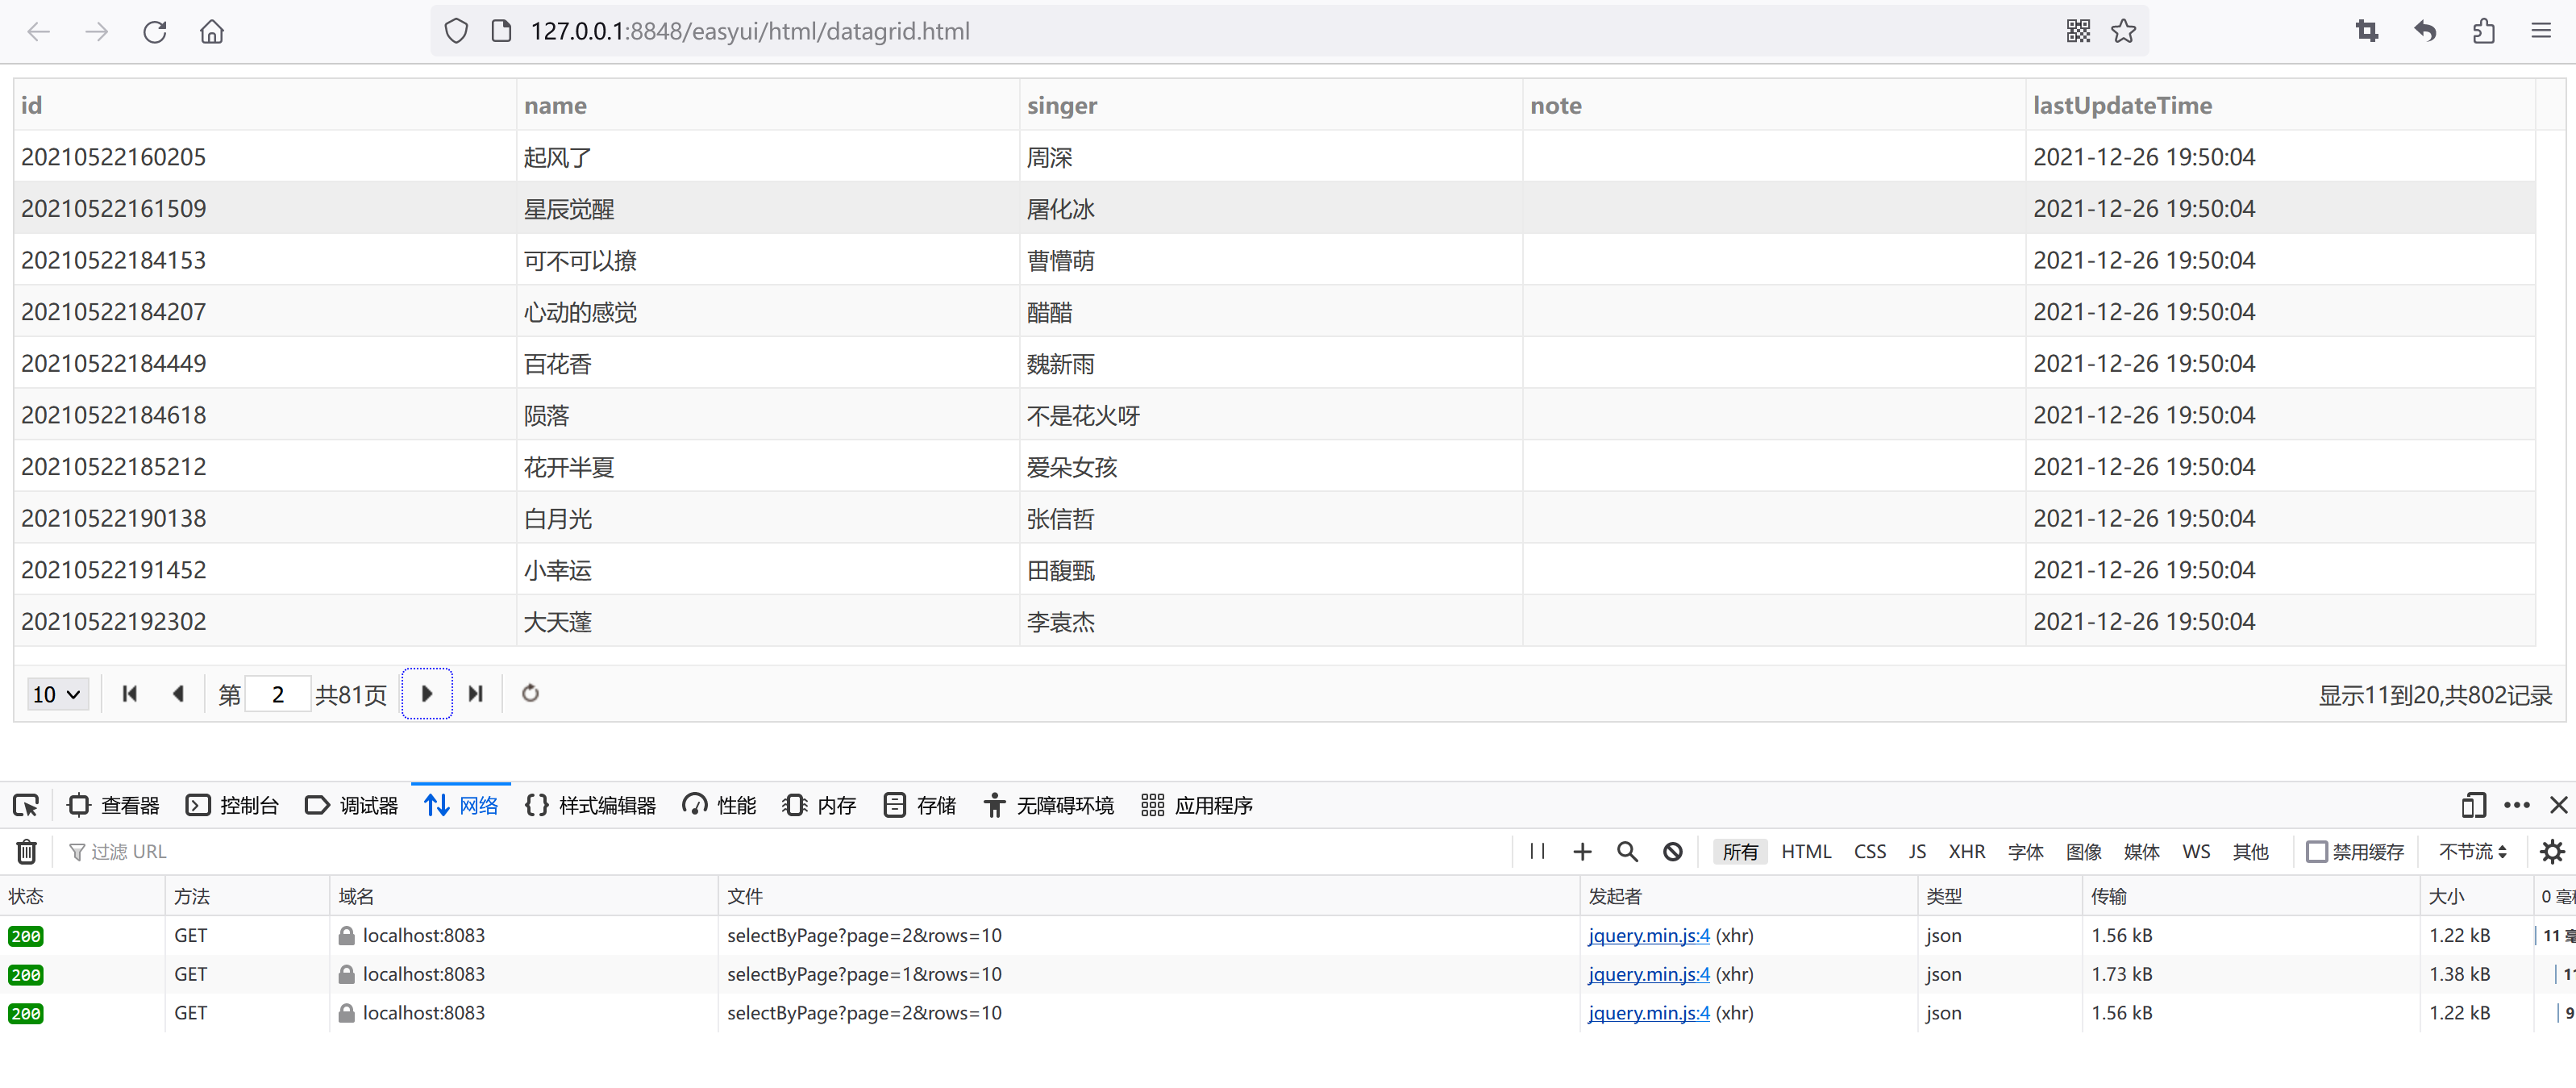Click the browser address bar URL
This screenshot has height=1088, width=2576.
[x=750, y=32]
